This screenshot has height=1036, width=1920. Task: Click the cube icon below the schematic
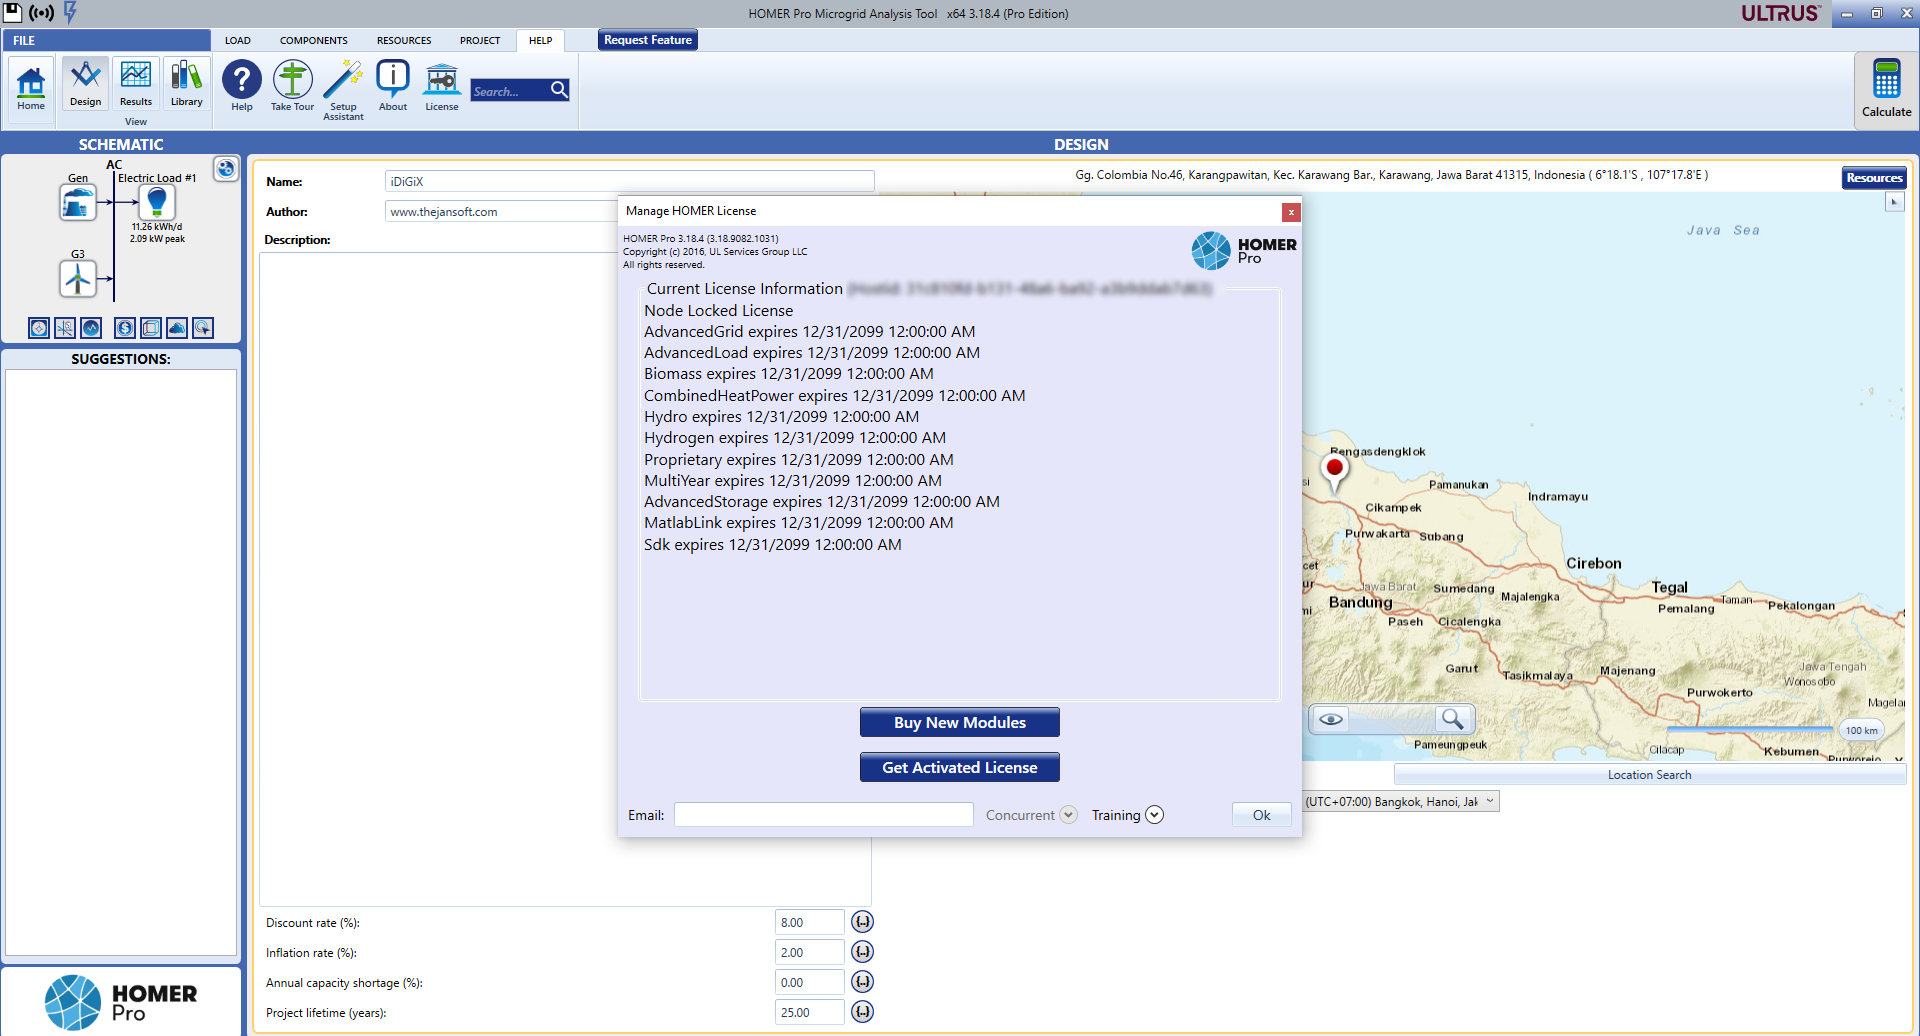(151, 328)
